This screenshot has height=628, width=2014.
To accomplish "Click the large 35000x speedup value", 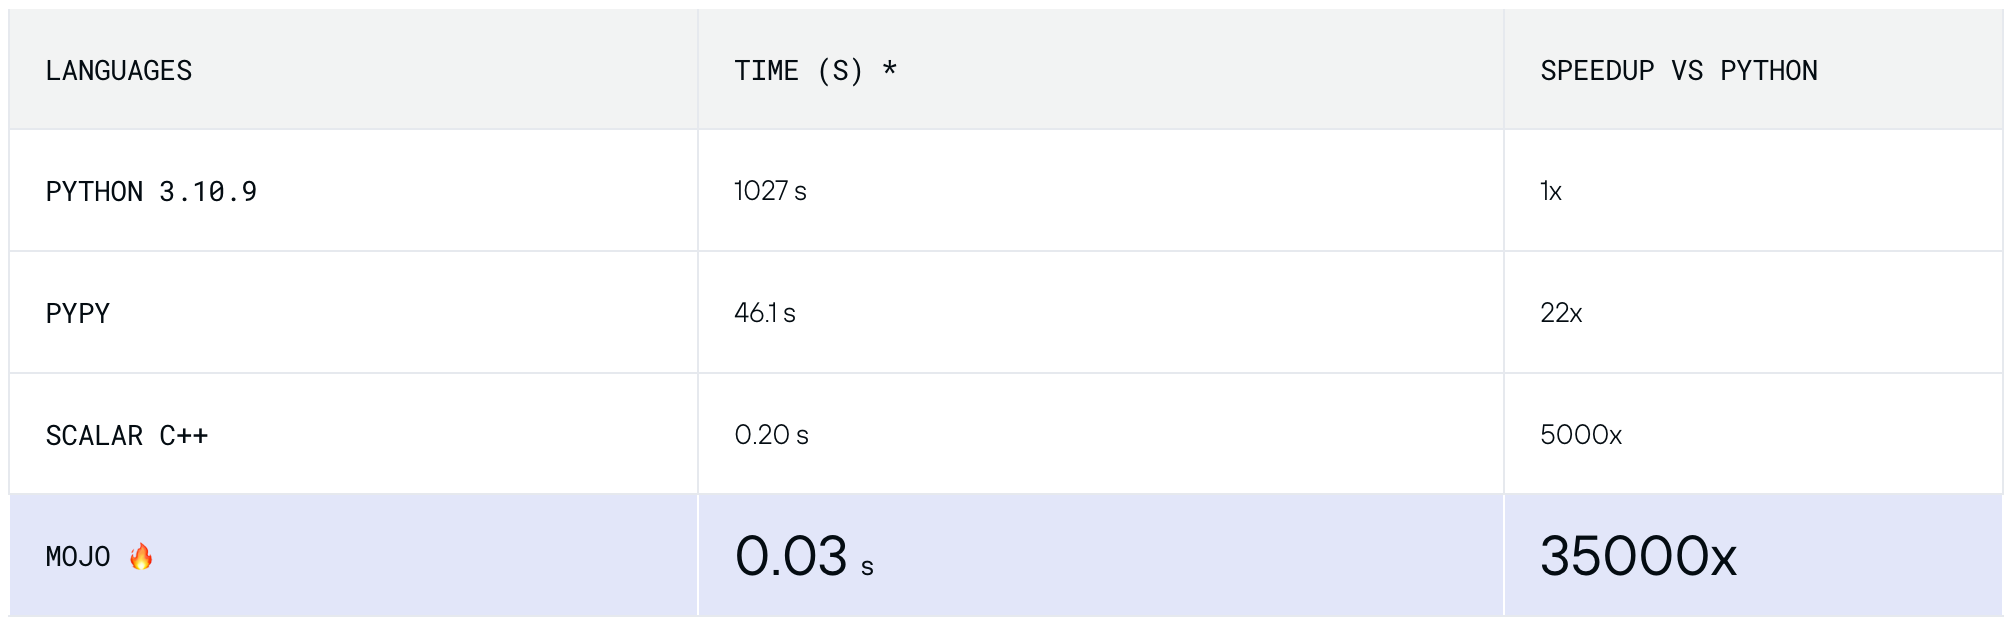I will (x=1638, y=556).
